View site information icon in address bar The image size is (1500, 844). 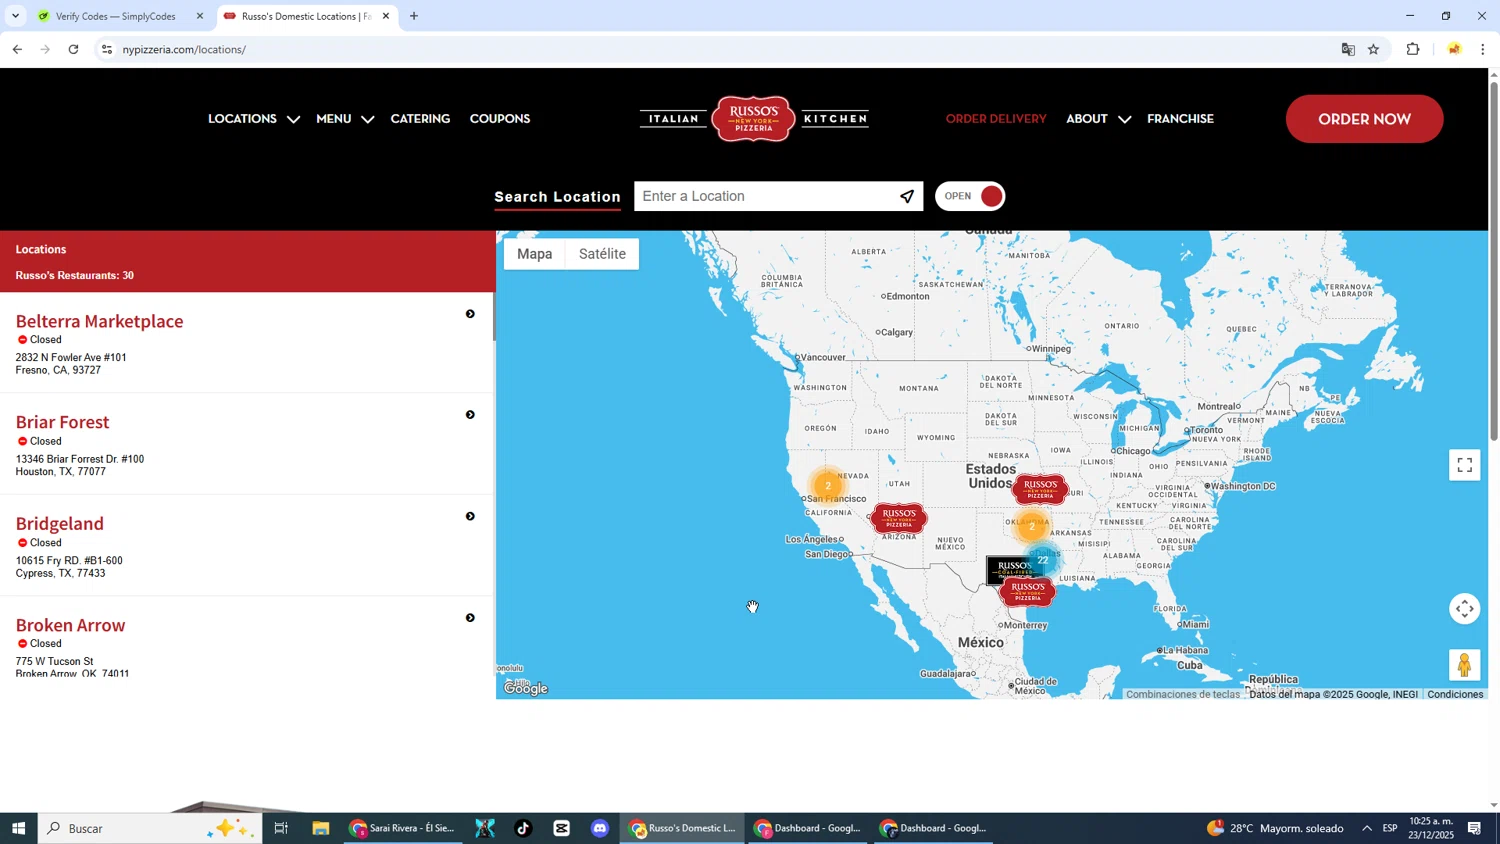click(x=107, y=49)
